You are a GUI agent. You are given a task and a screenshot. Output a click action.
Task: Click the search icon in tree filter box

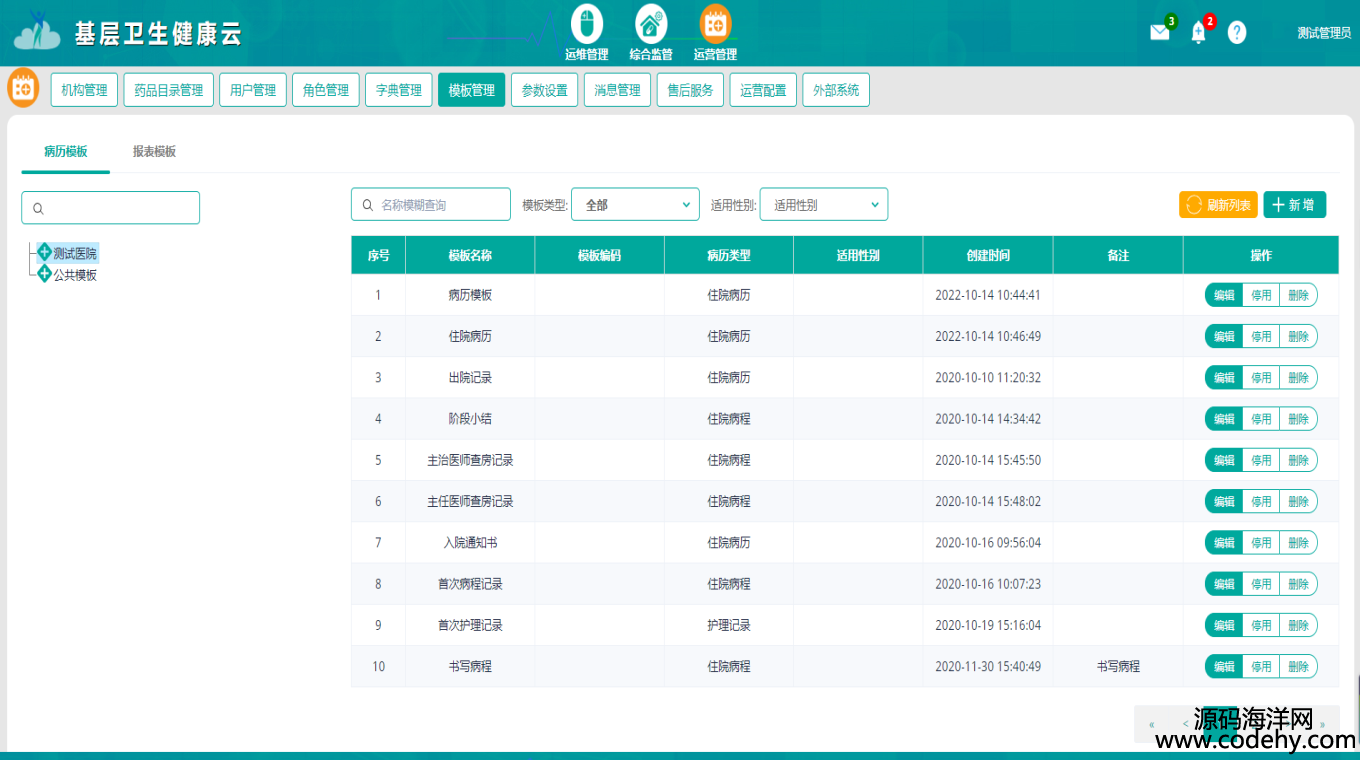pos(38,209)
